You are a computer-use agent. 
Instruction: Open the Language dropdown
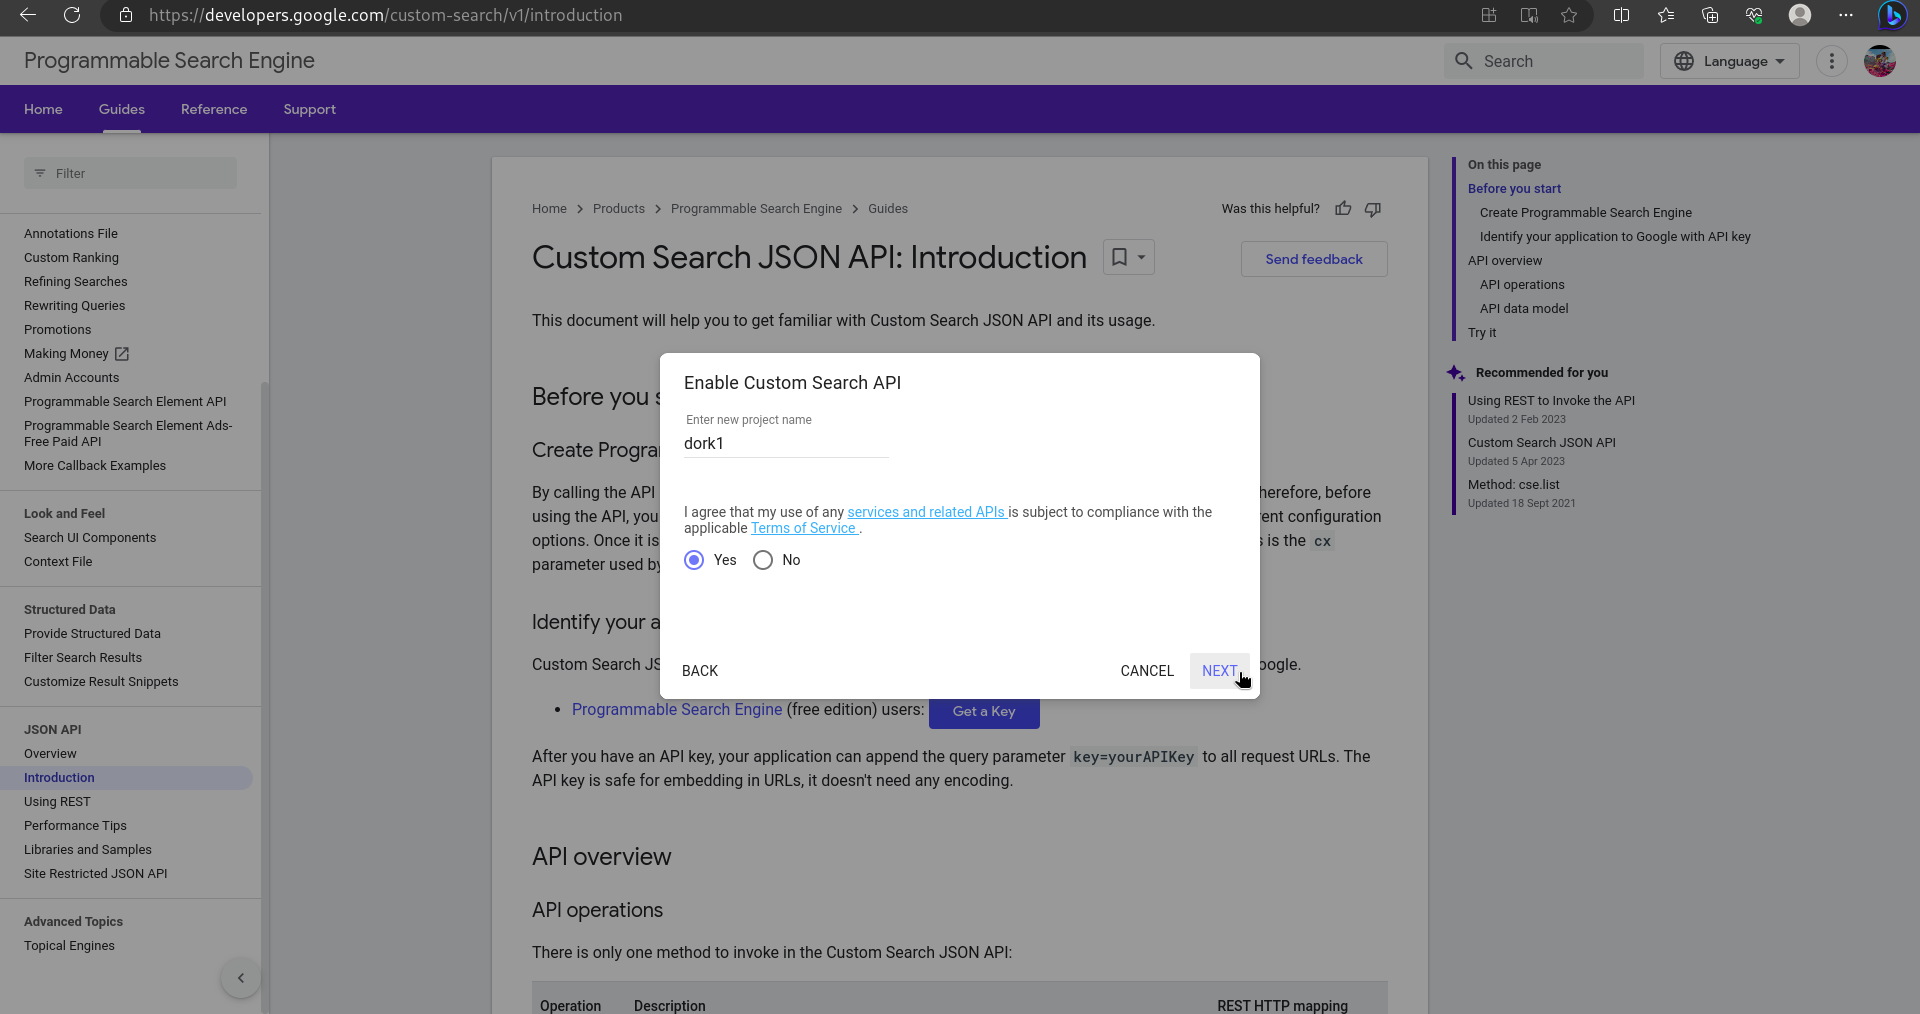(1730, 61)
